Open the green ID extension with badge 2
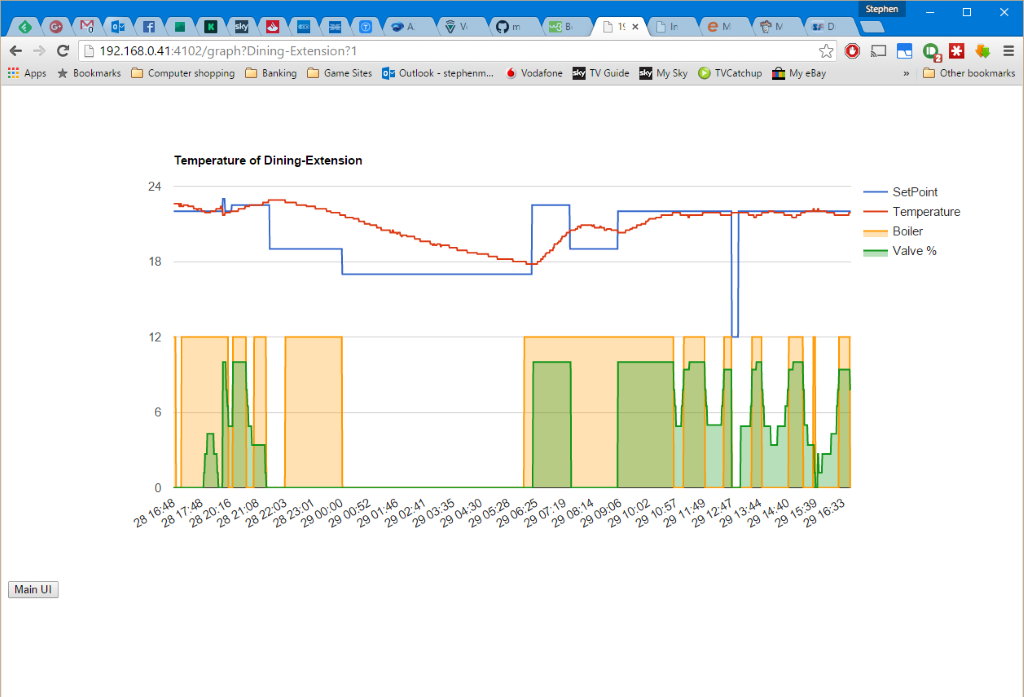The height and width of the screenshot is (697, 1024). (x=931, y=52)
